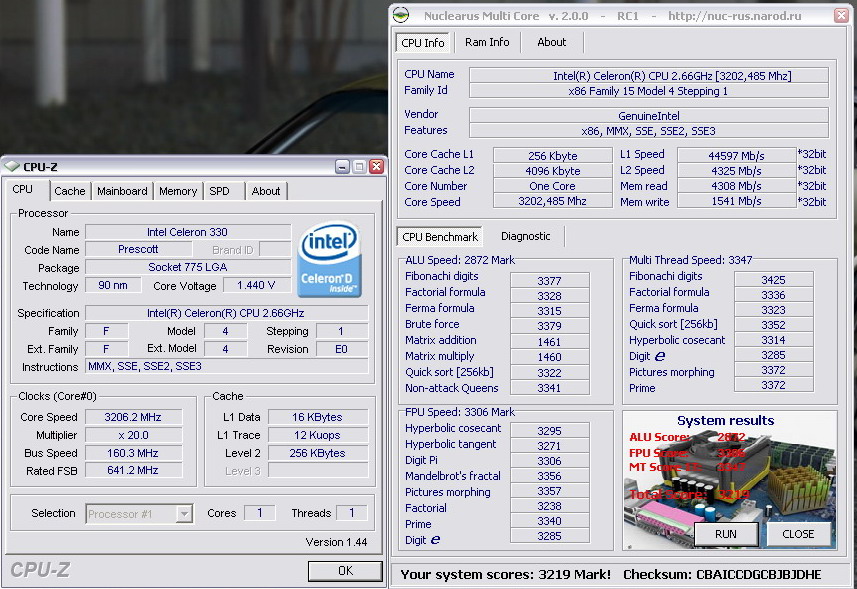Click the Your system scores 3219 Mark text
Image resolution: width=857 pixels, height=589 pixels.
click(x=506, y=575)
